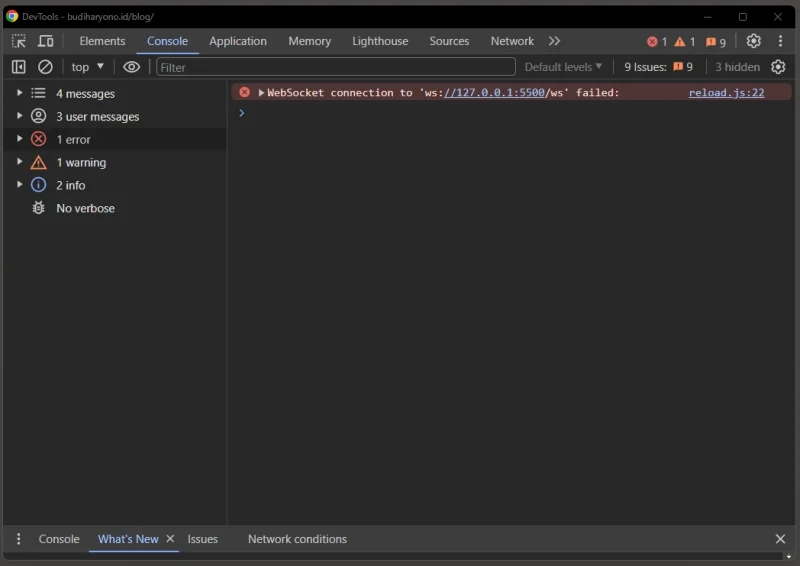Click the 1 error red circle icon
The image size is (800, 566).
(38, 139)
